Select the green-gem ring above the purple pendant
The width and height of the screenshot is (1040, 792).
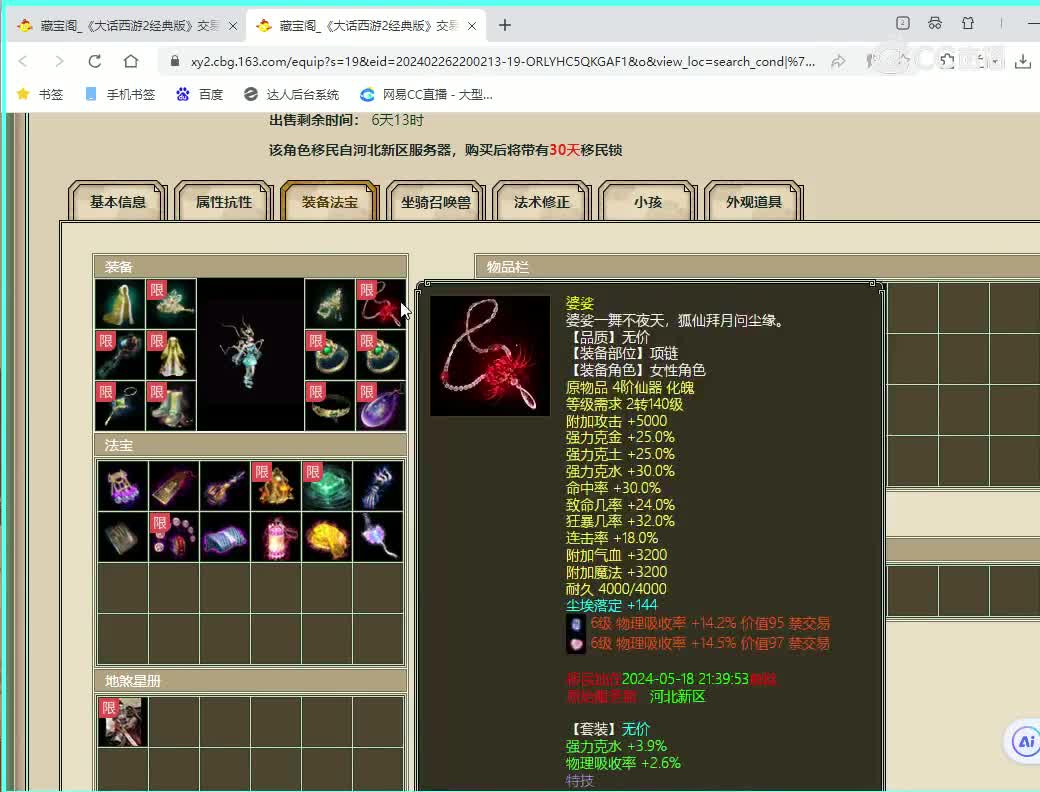tap(381, 355)
